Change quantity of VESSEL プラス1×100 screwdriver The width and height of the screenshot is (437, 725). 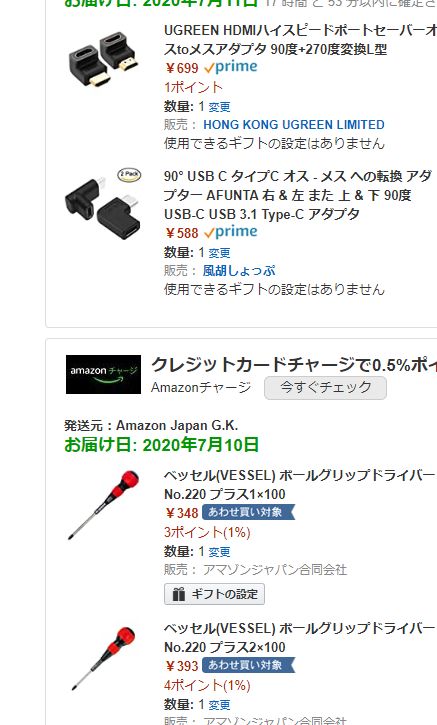219,552
